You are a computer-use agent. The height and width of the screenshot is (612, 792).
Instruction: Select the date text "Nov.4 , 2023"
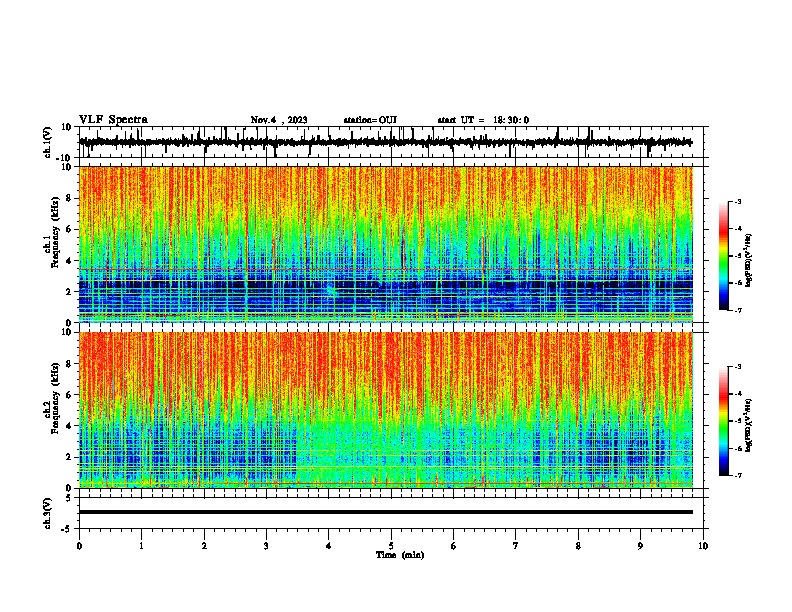click(x=279, y=120)
